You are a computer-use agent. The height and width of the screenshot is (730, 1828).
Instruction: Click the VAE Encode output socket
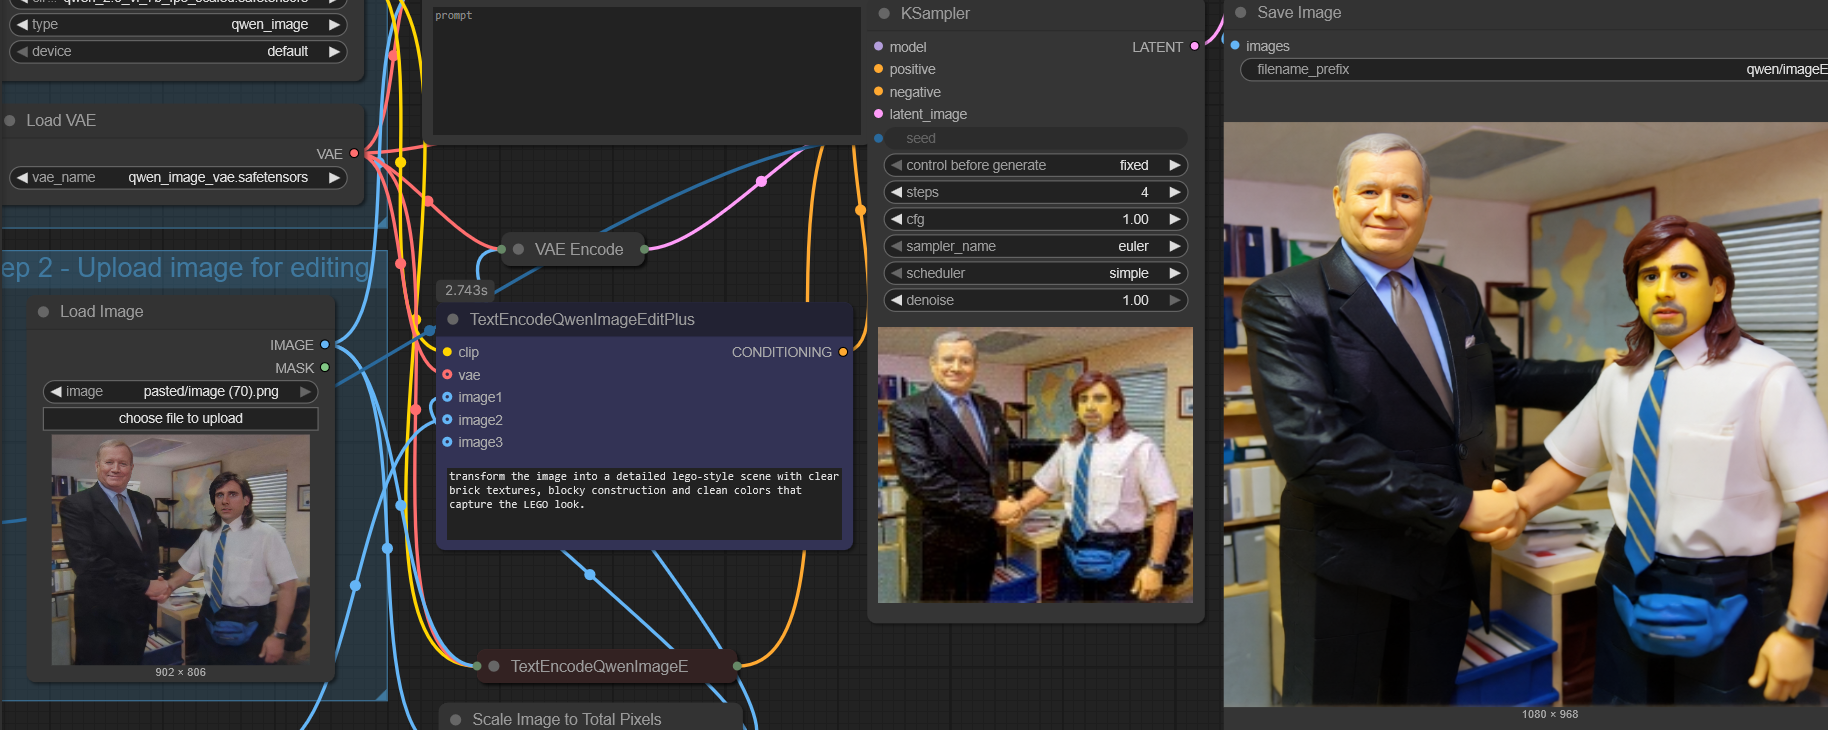(x=644, y=249)
